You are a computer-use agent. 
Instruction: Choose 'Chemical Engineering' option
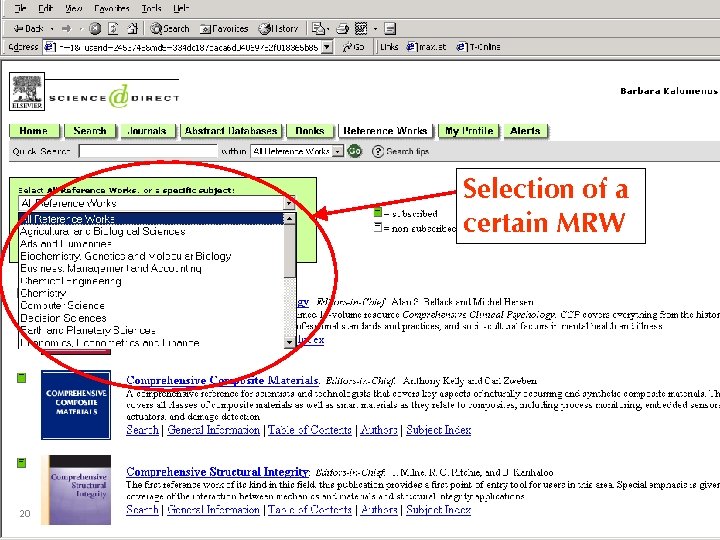click(151, 281)
